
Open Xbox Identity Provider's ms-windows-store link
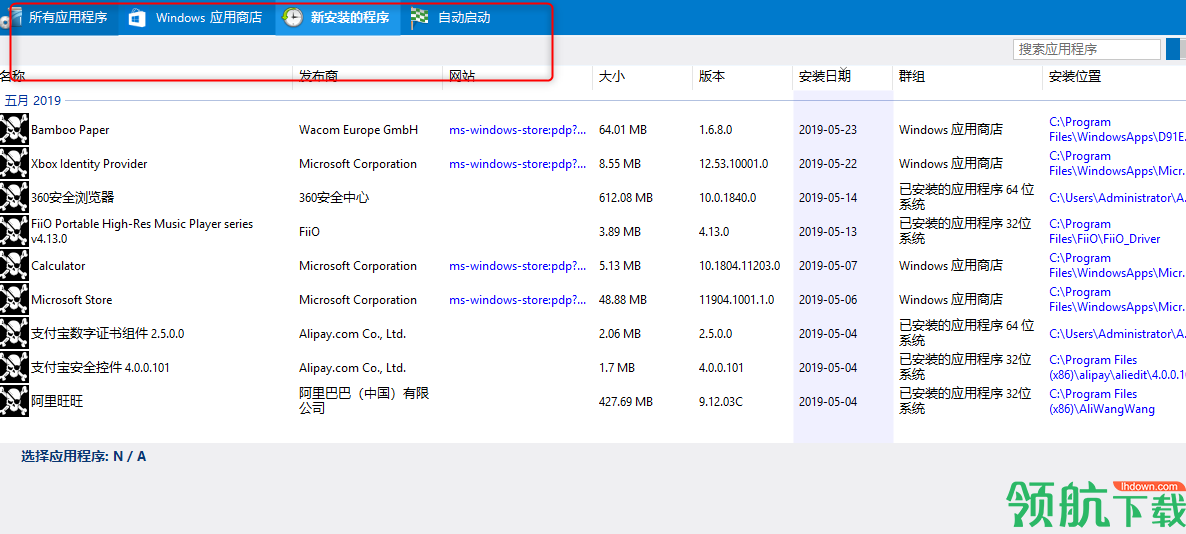[517, 164]
